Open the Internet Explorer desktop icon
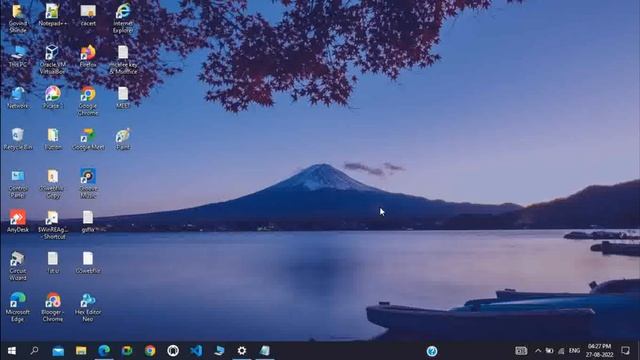The width and height of the screenshot is (640, 360). [123, 18]
